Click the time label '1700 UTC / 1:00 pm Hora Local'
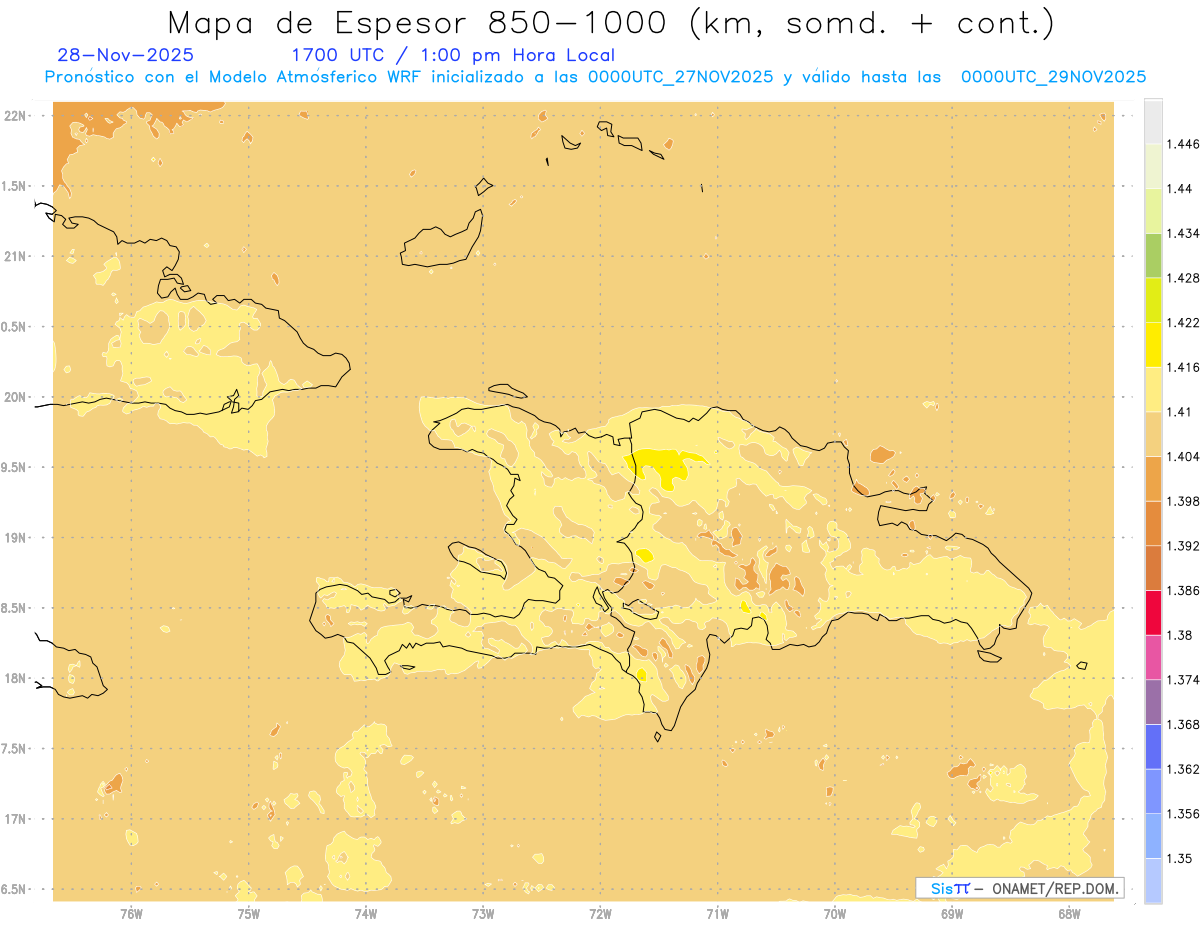The image size is (1200, 927). click(x=453, y=56)
